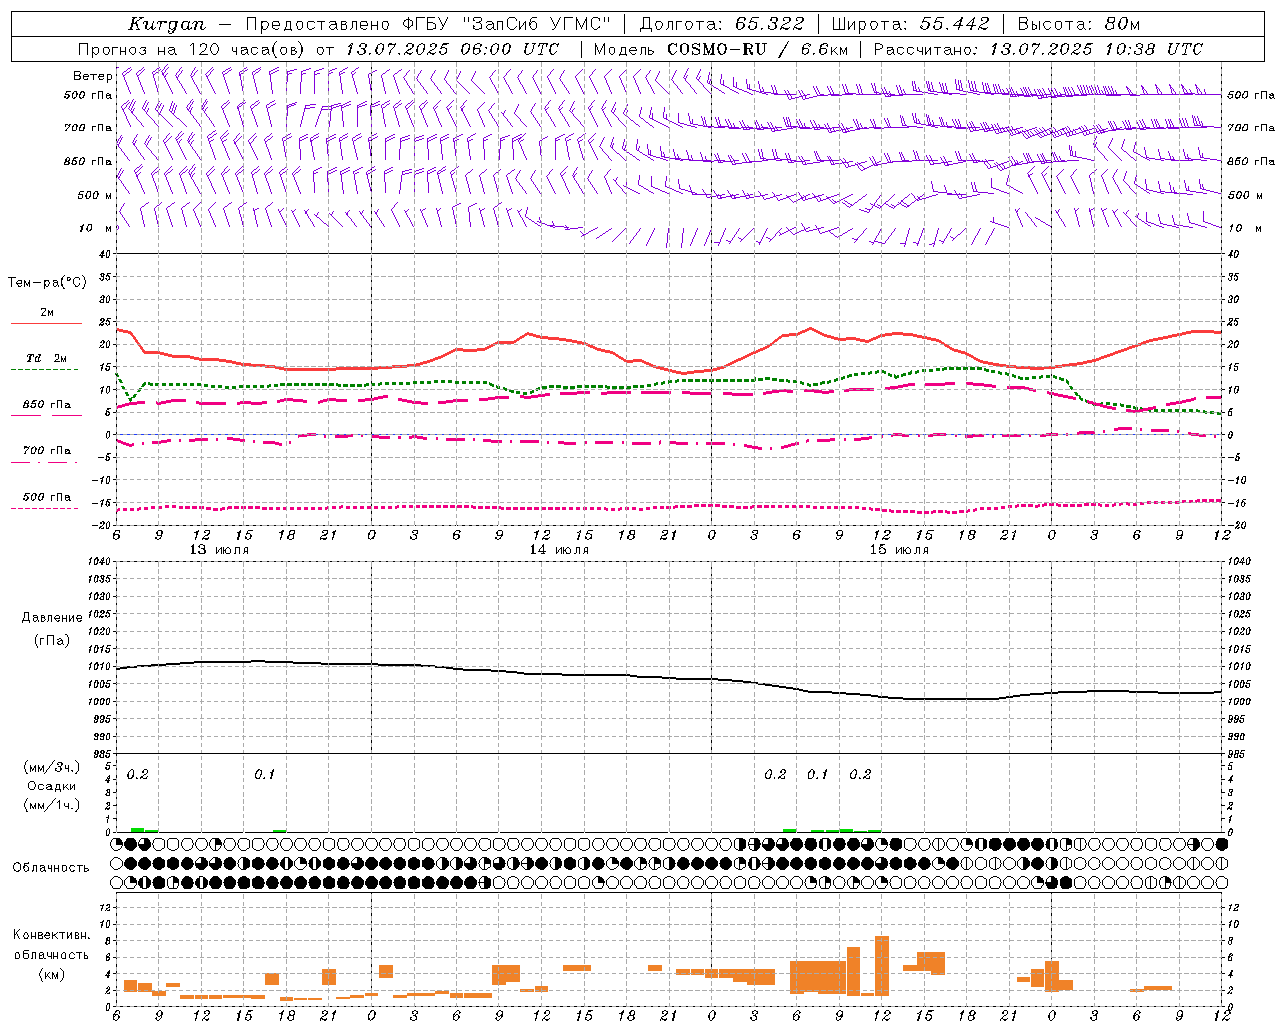1280x1024 pixels.
Task: Click the (мм/3ч.) precipitation unit label
Action: [x=51, y=766]
